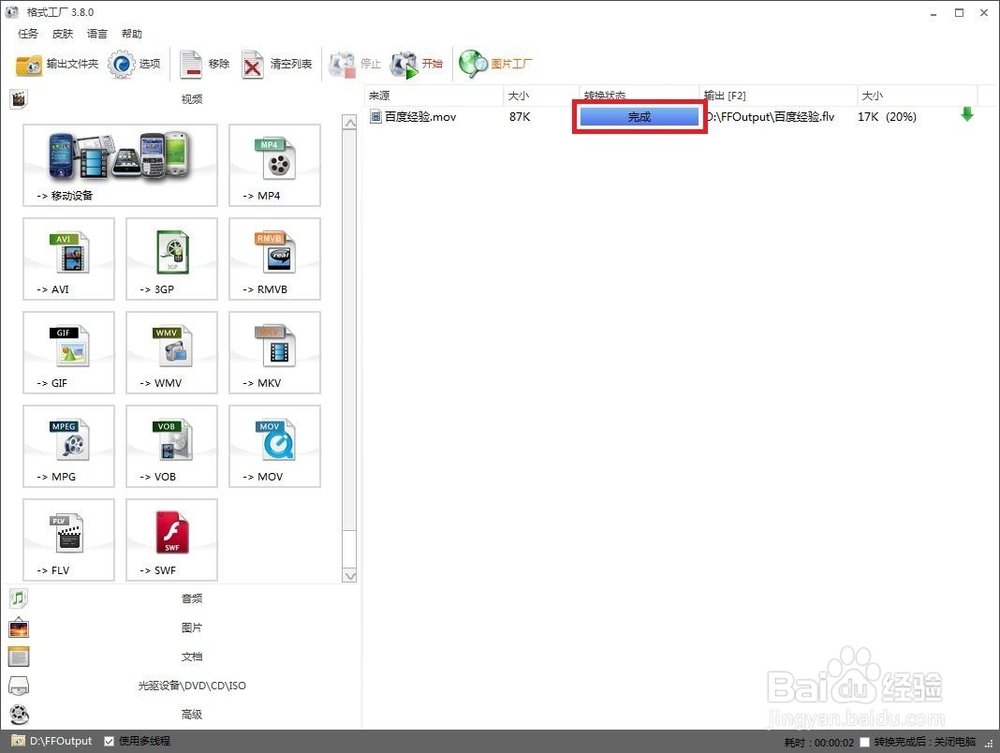
Task: Click the output path D:\FFOutput\百度经验.flv
Action: pos(770,117)
